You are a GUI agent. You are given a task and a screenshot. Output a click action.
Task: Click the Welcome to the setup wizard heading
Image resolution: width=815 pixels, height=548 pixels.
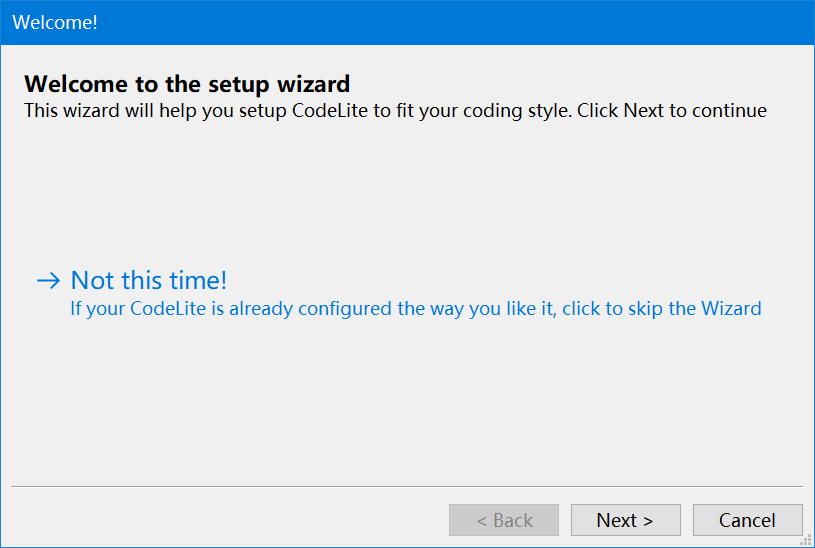pyautogui.click(x=187, y=83)
